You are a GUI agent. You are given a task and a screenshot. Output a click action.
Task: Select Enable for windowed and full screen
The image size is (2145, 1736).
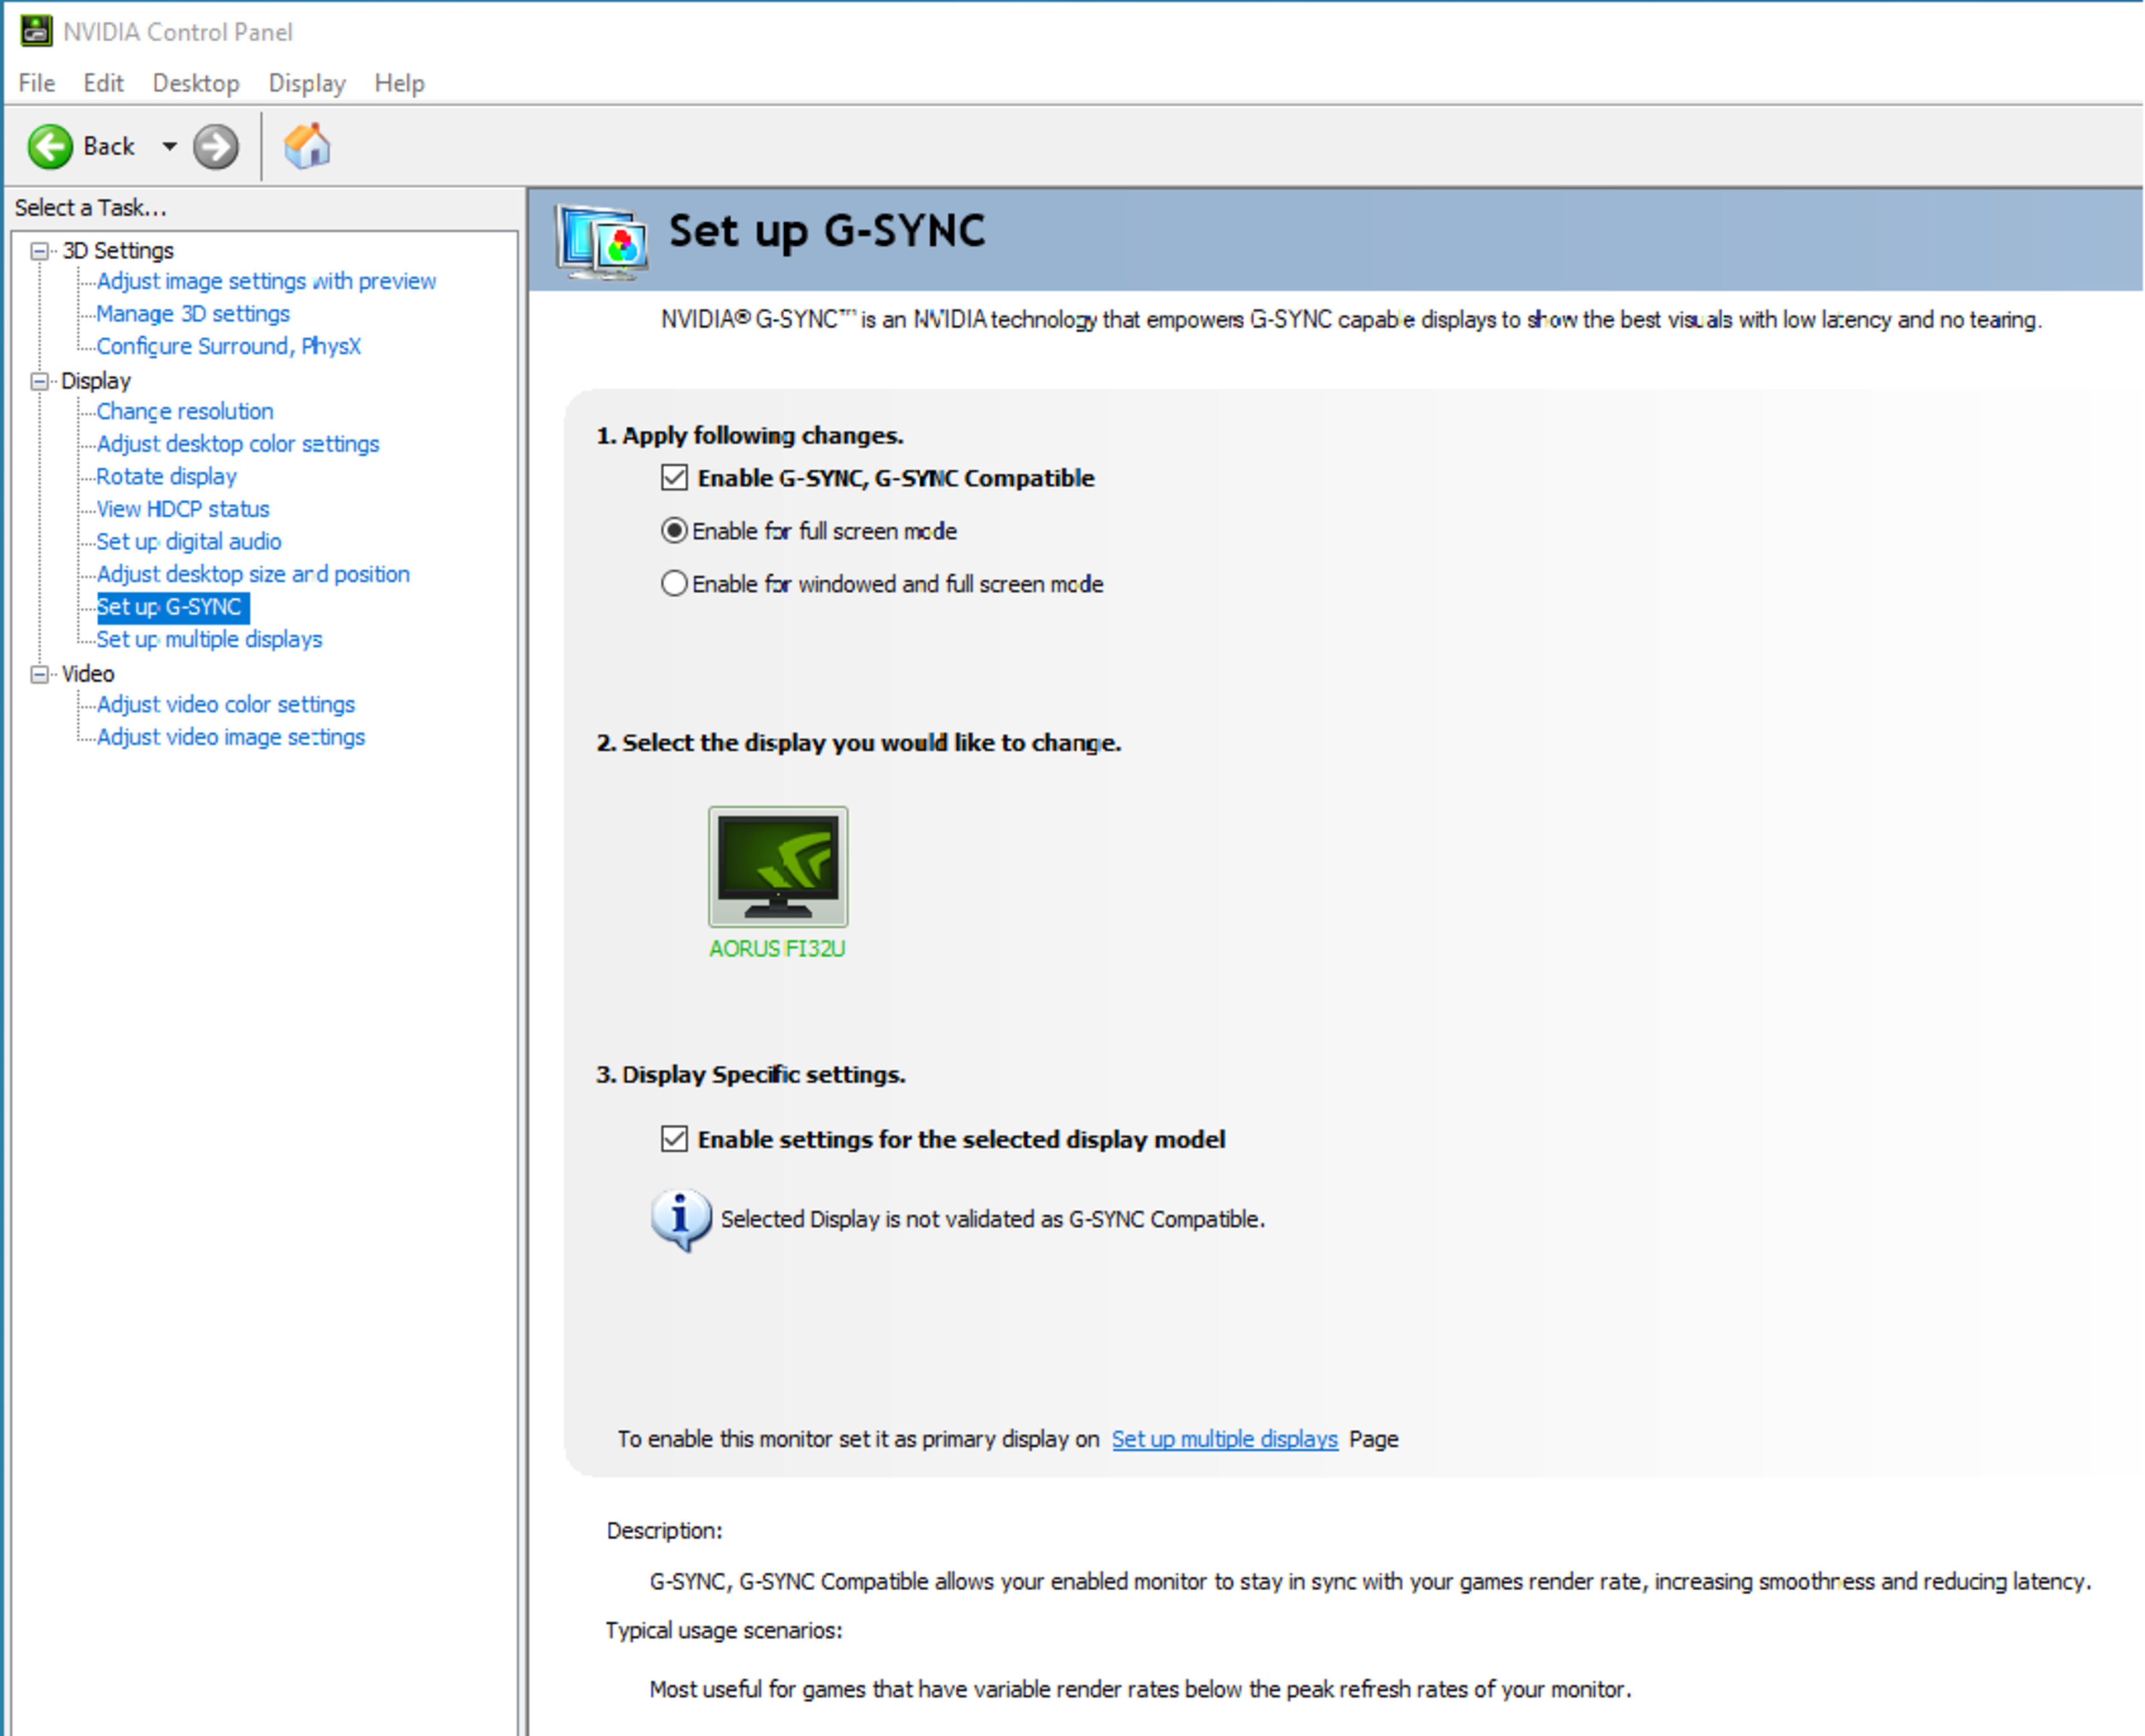(674, 583)
